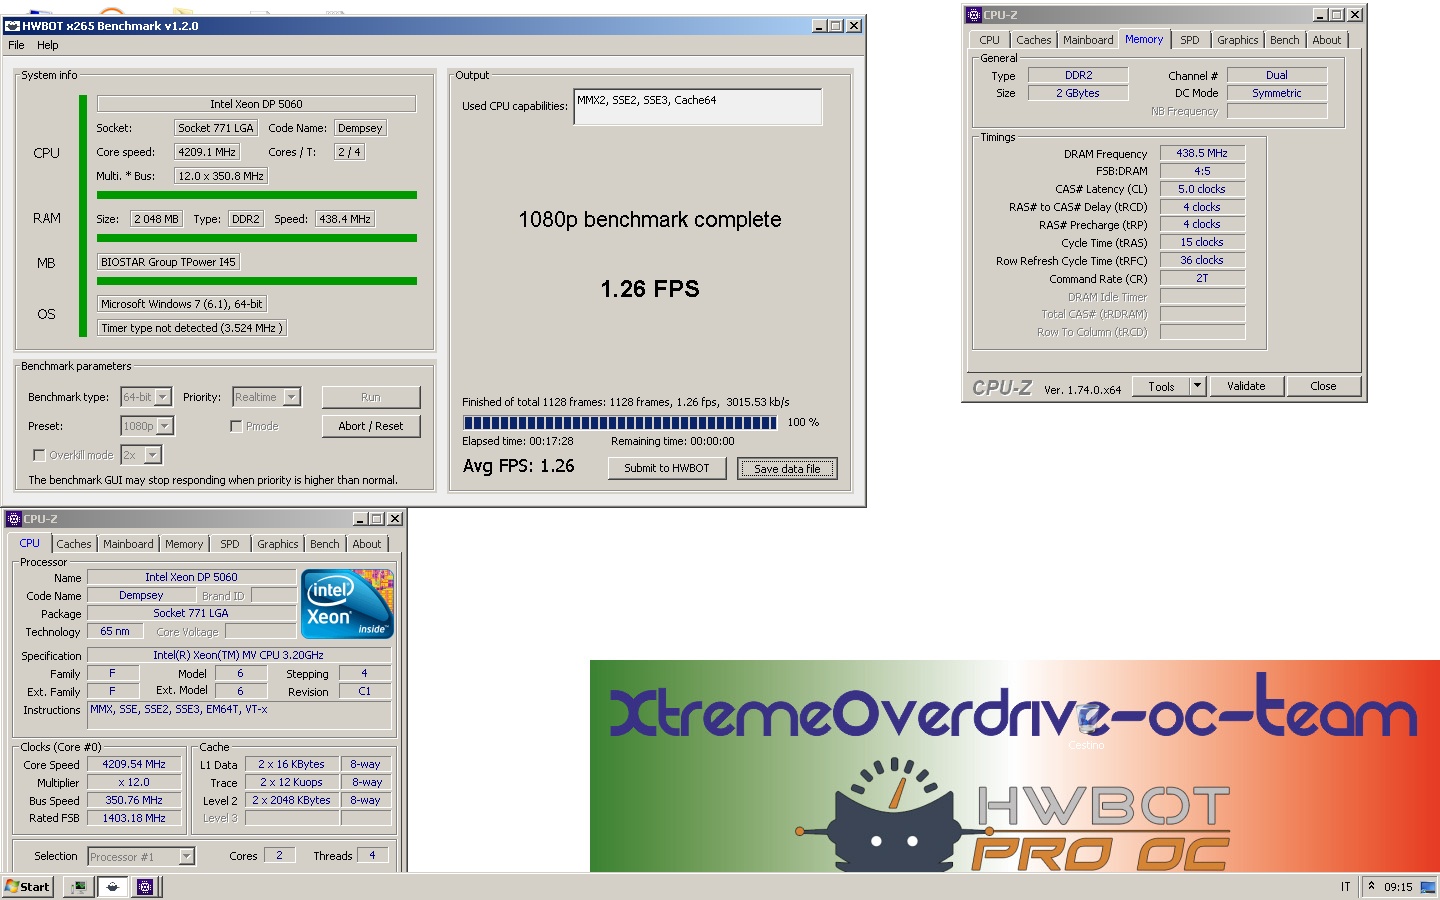
Task: Show hidden tray icons with the chevron
Action: point(1371,886)
